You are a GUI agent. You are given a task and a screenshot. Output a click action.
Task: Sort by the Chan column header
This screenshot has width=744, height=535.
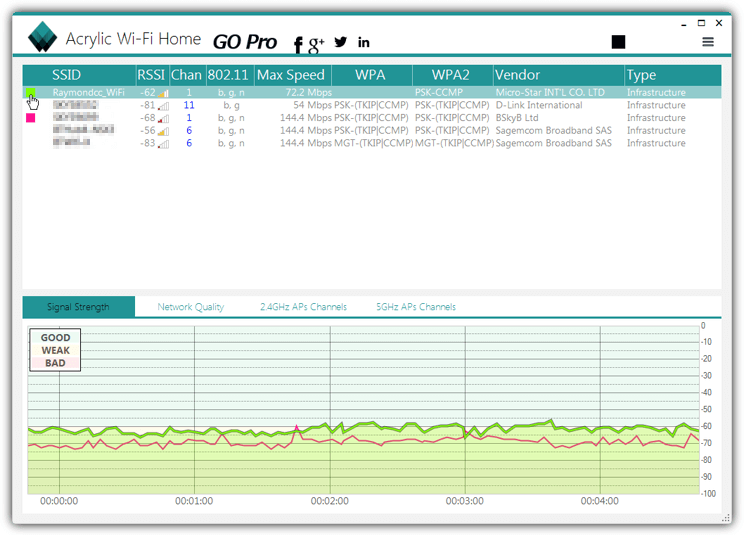pos(186,75)
